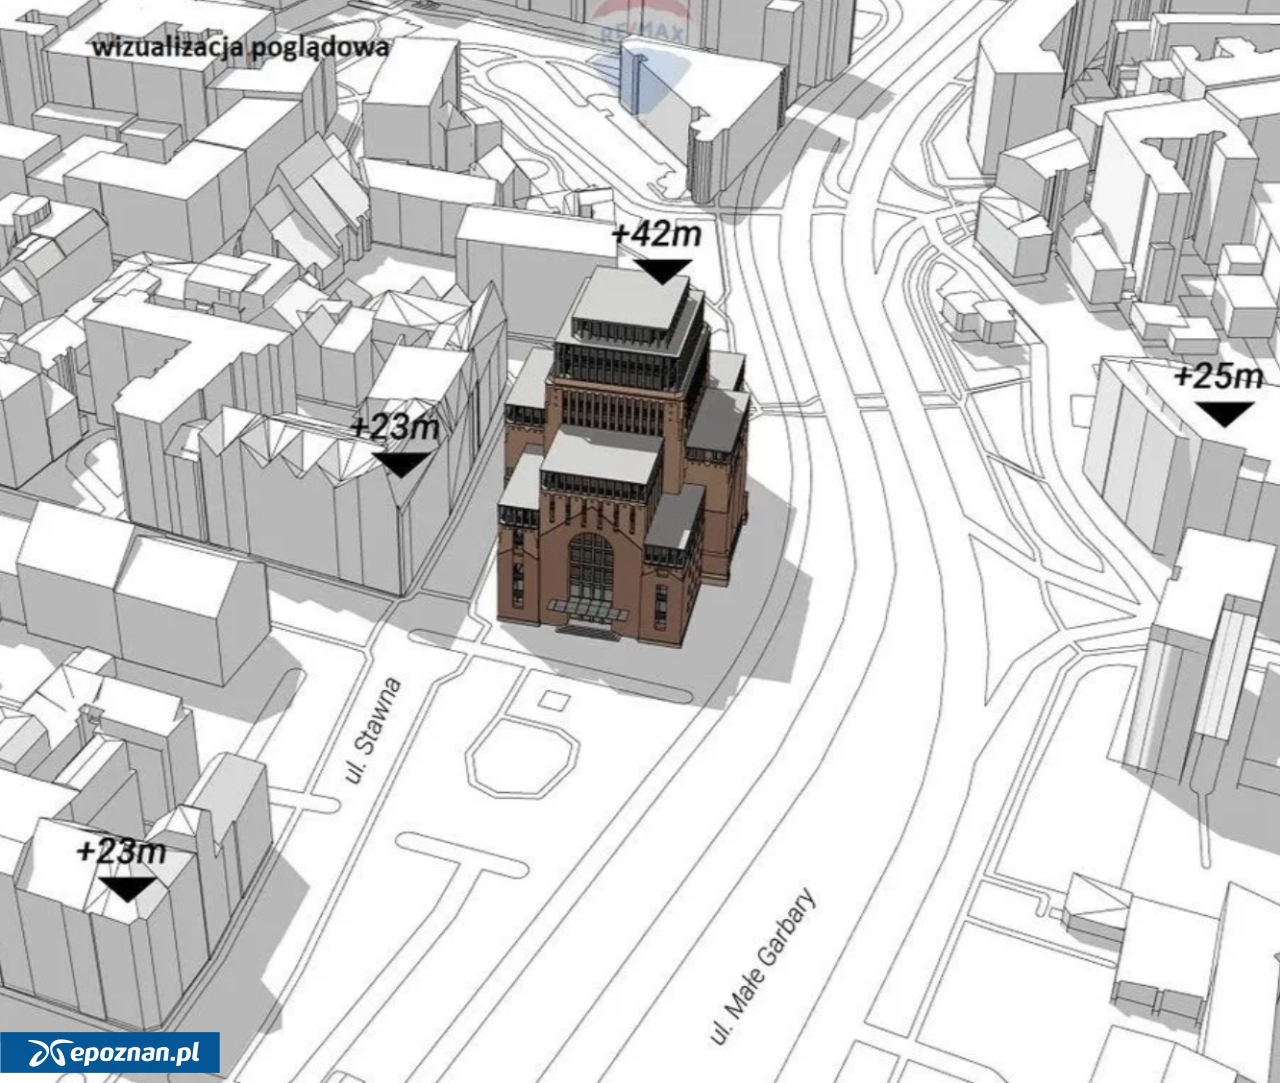Click the black triangle marker under +42m
The width and height of the screenshot is (1280, 1083).
663,270
